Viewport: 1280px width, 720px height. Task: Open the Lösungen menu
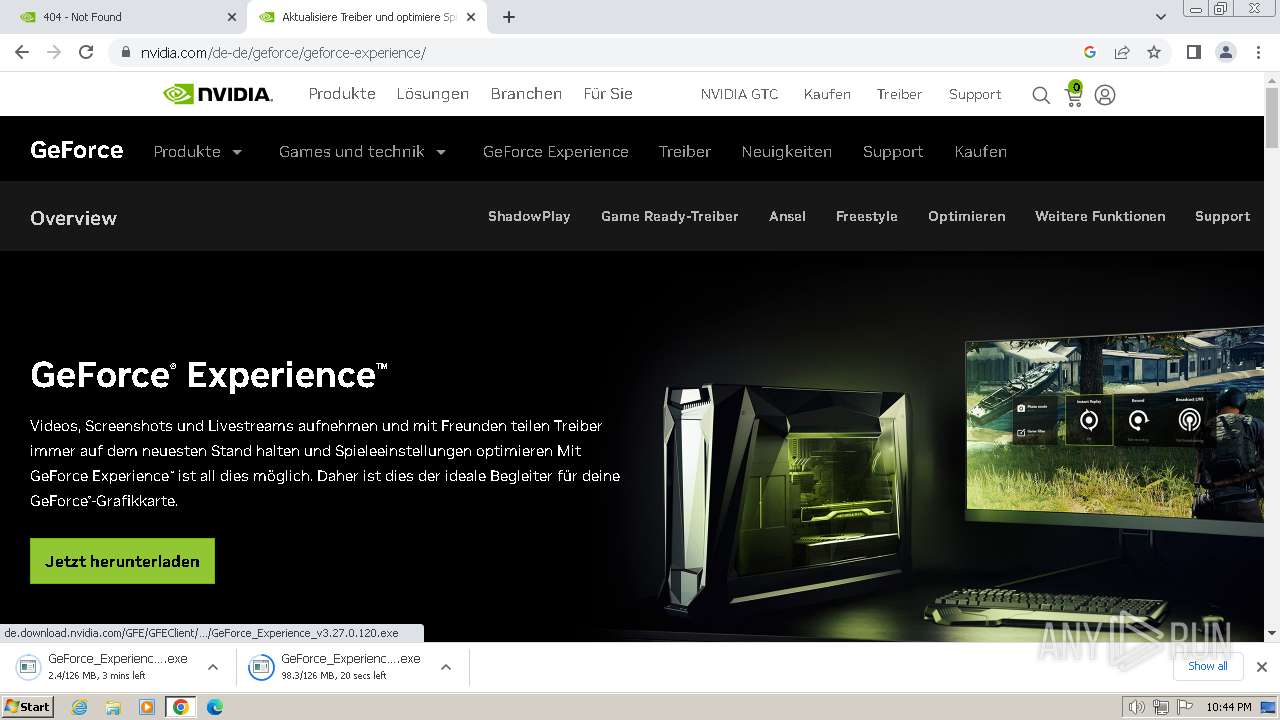coord(432,94)
